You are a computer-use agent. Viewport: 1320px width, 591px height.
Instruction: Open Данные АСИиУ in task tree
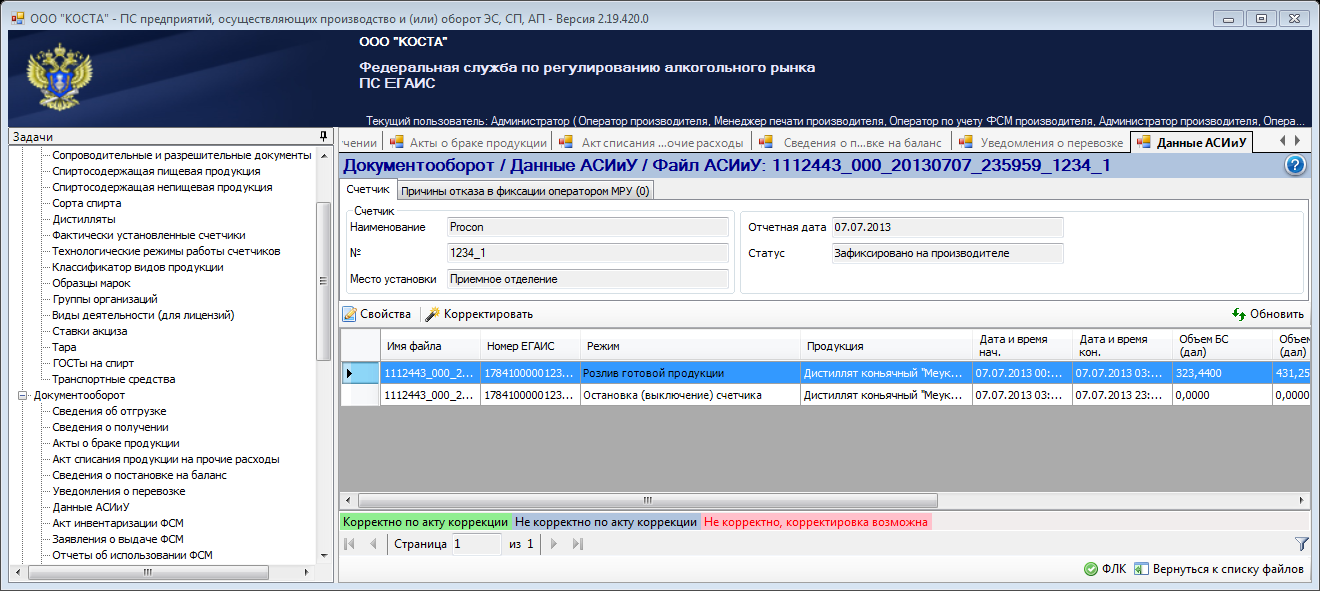coord(93,507)
